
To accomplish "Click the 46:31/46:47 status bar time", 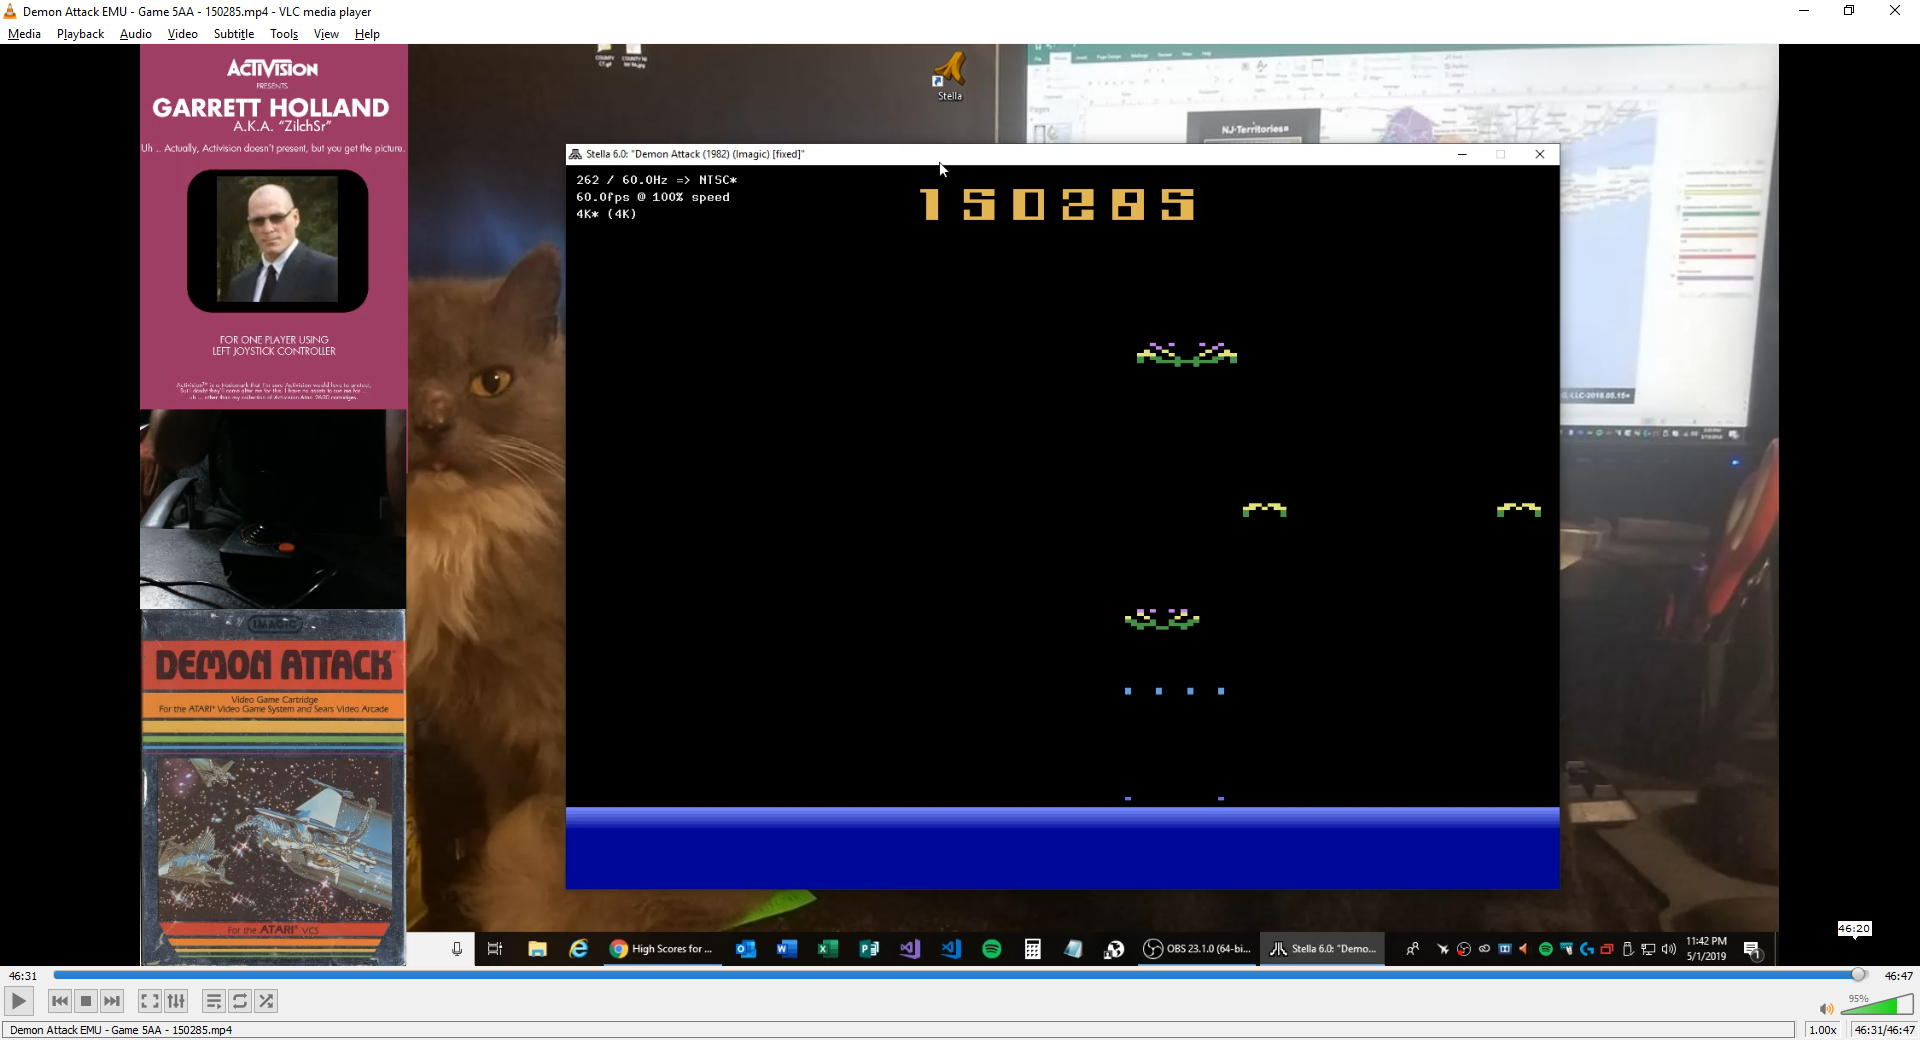I will click(1884, 1030).
